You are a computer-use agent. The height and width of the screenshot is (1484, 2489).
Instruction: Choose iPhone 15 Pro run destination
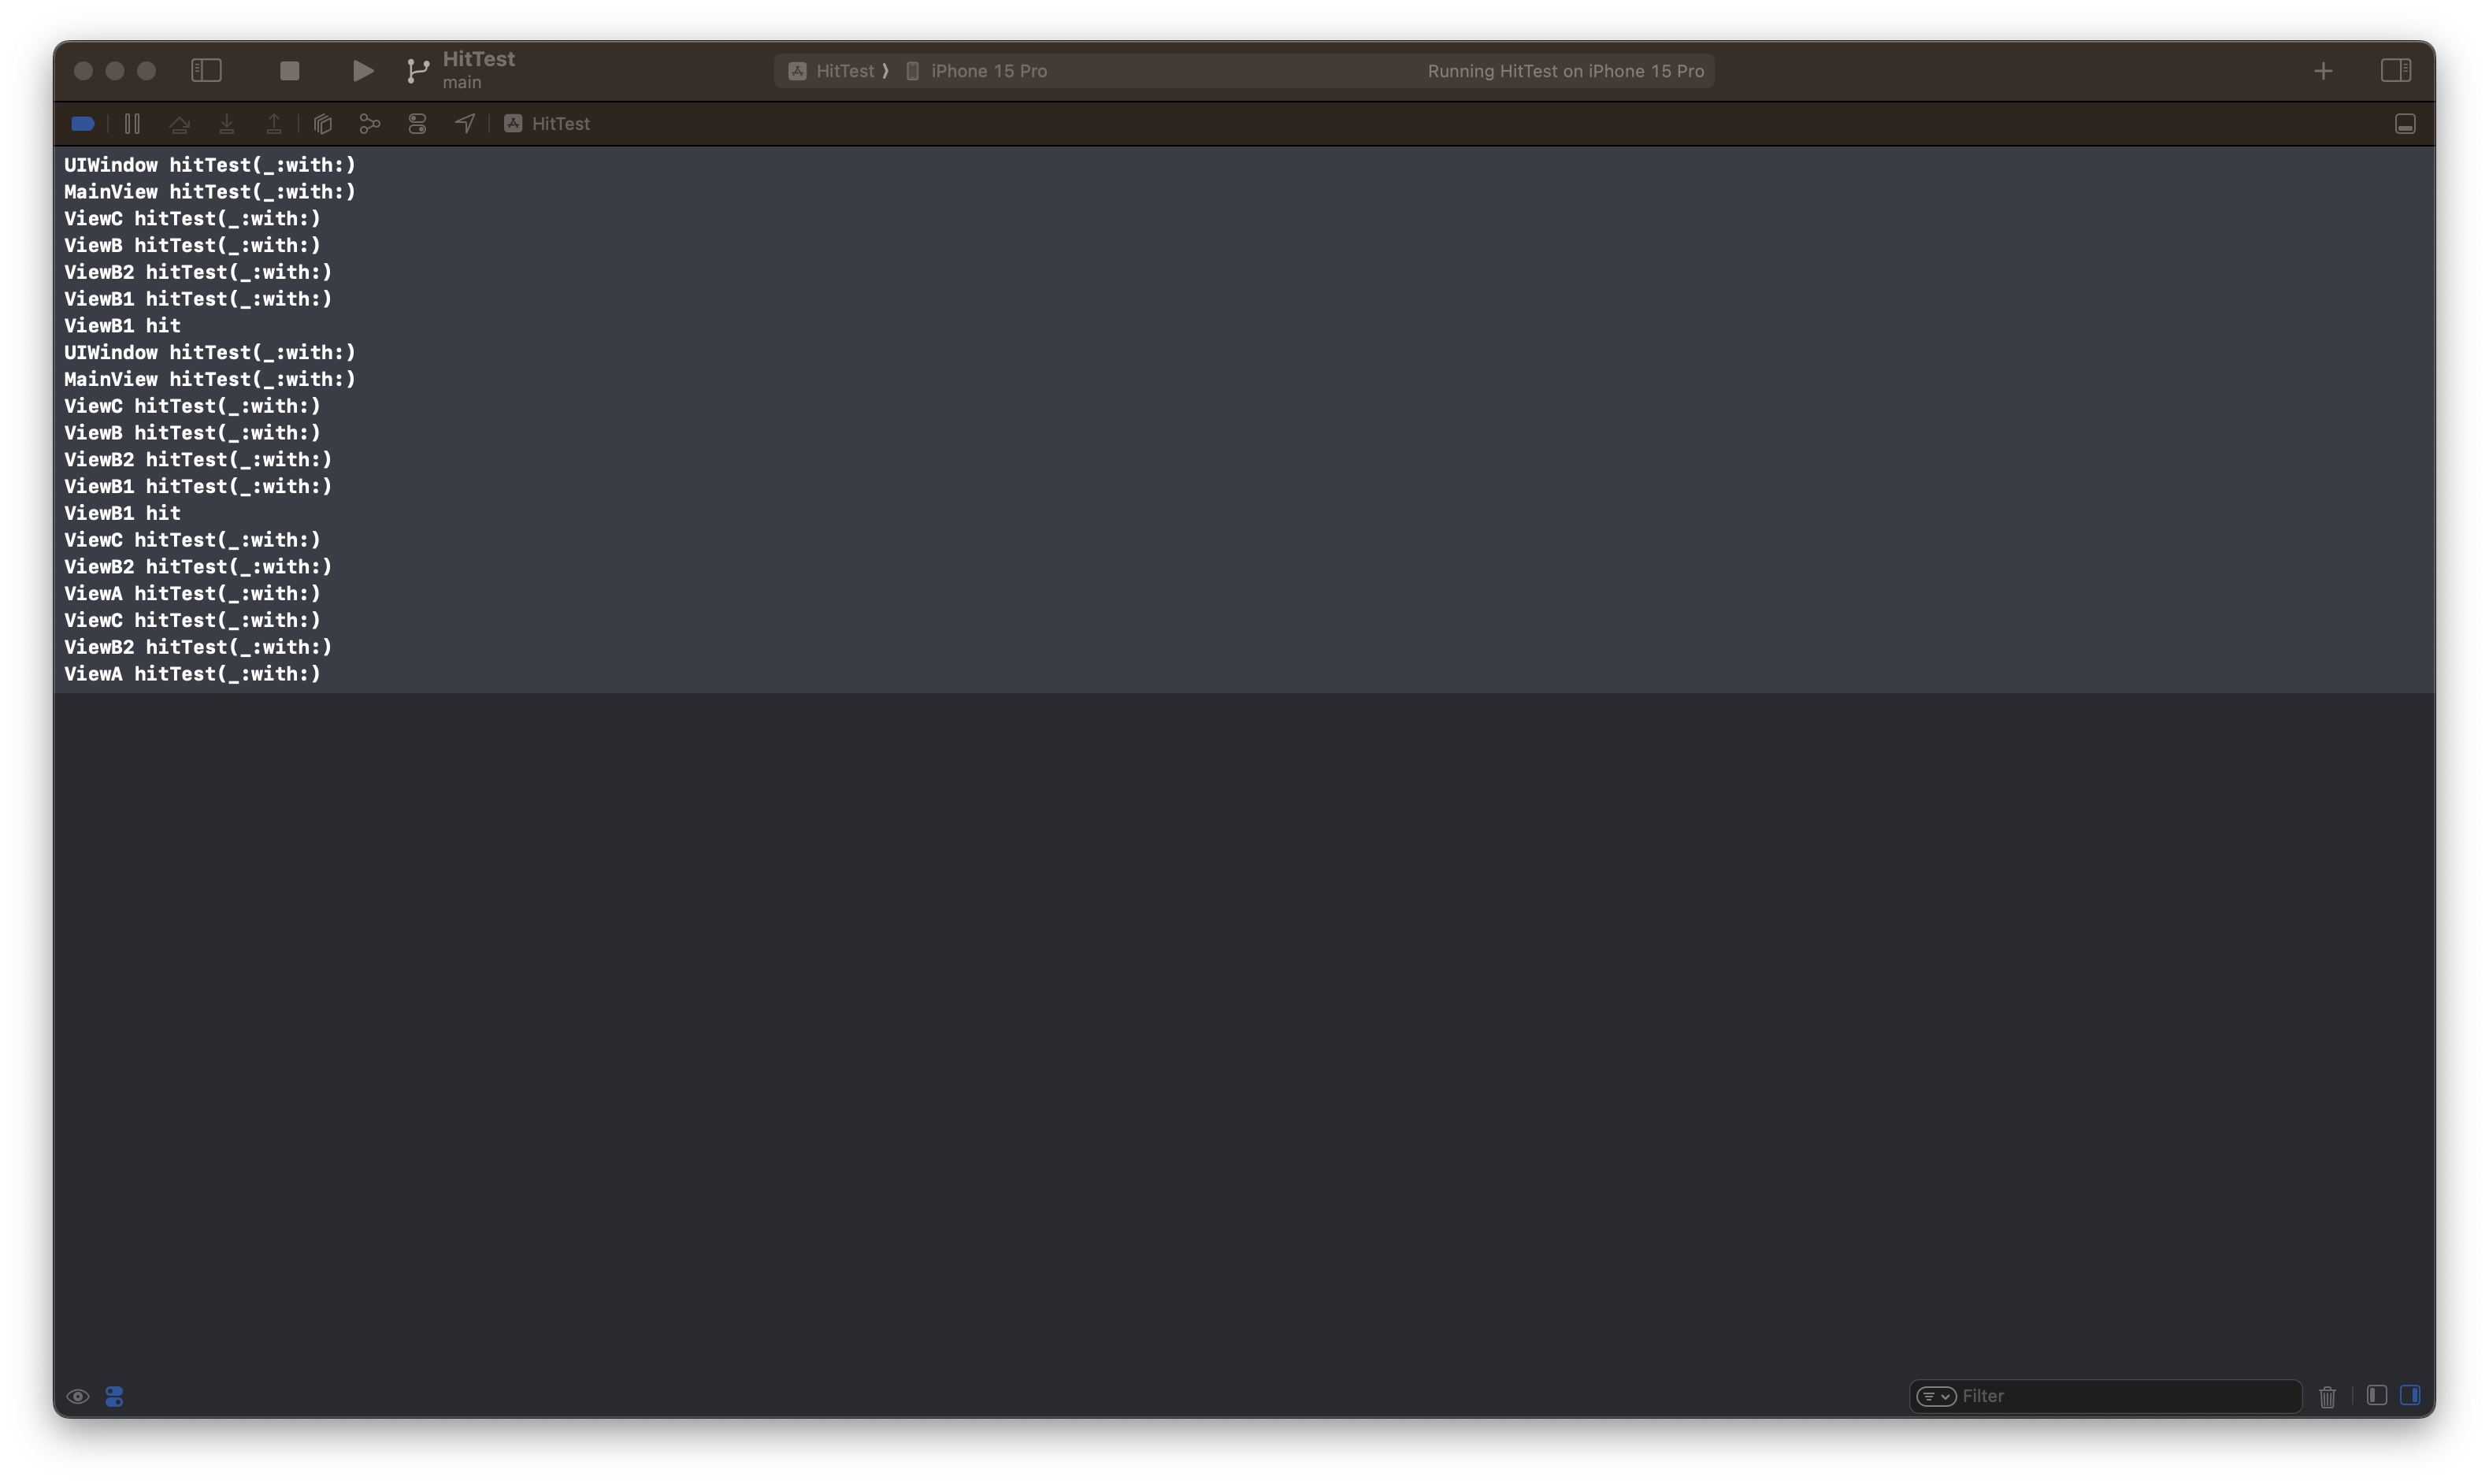pos(987,71)
